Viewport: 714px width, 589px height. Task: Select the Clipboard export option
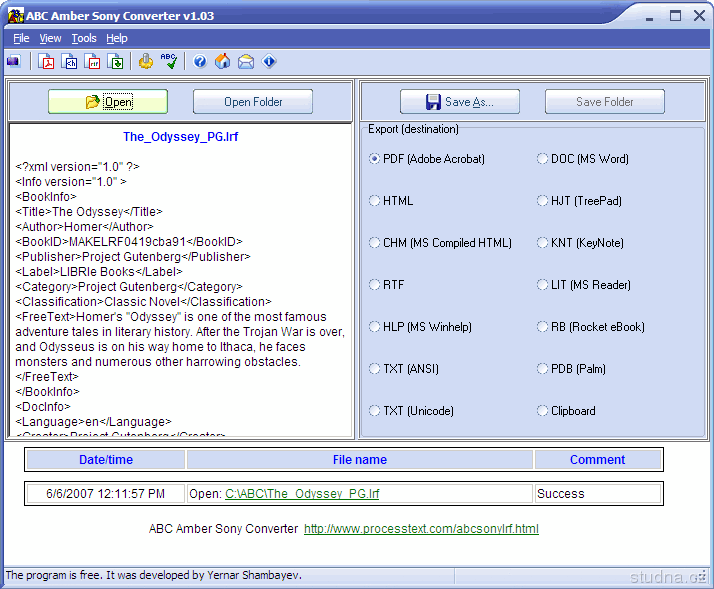click(x=543, y=411)
